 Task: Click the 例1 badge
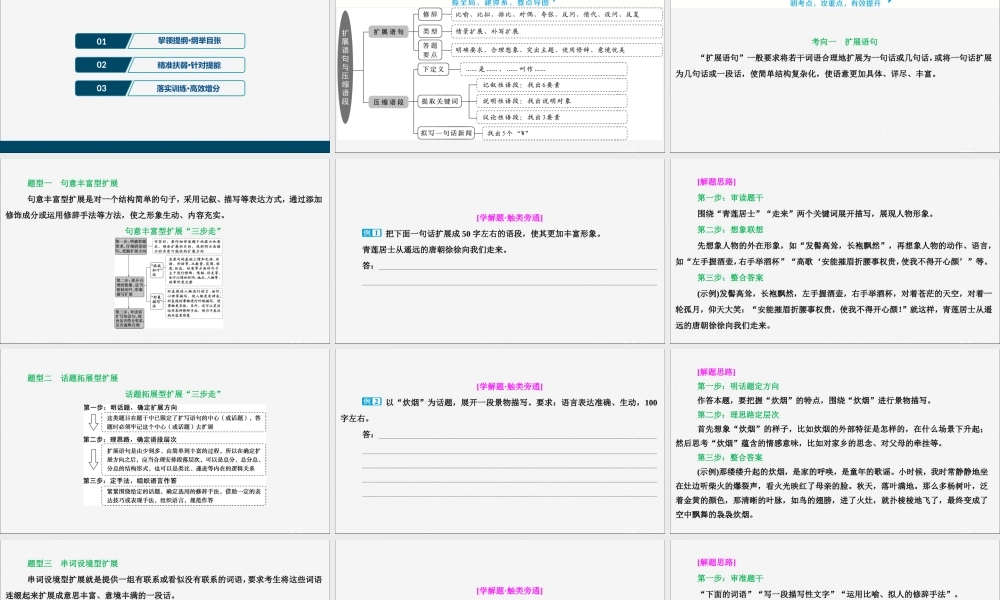pos(372,233)
